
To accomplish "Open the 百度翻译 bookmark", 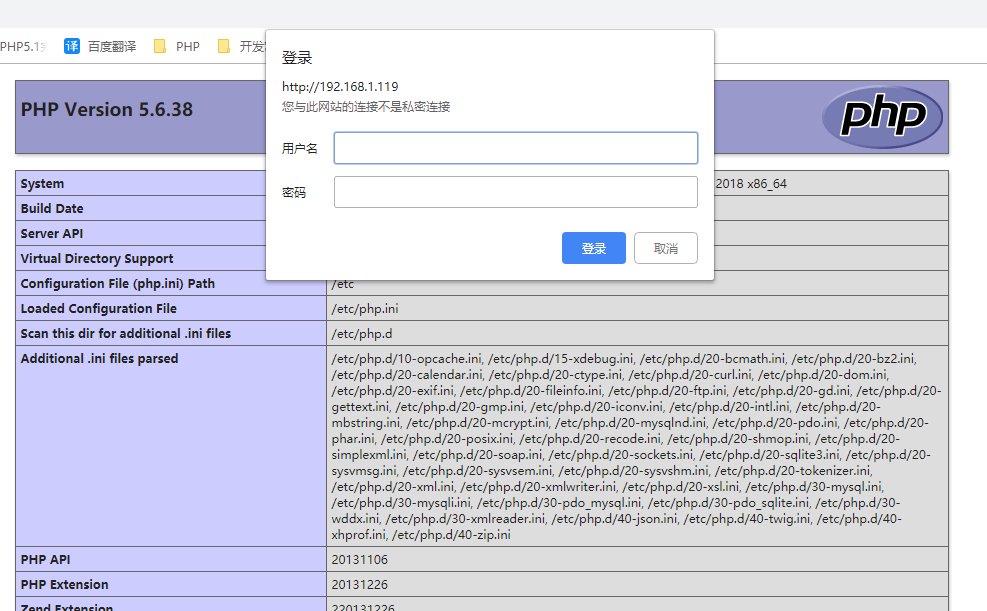I will 100,46.
